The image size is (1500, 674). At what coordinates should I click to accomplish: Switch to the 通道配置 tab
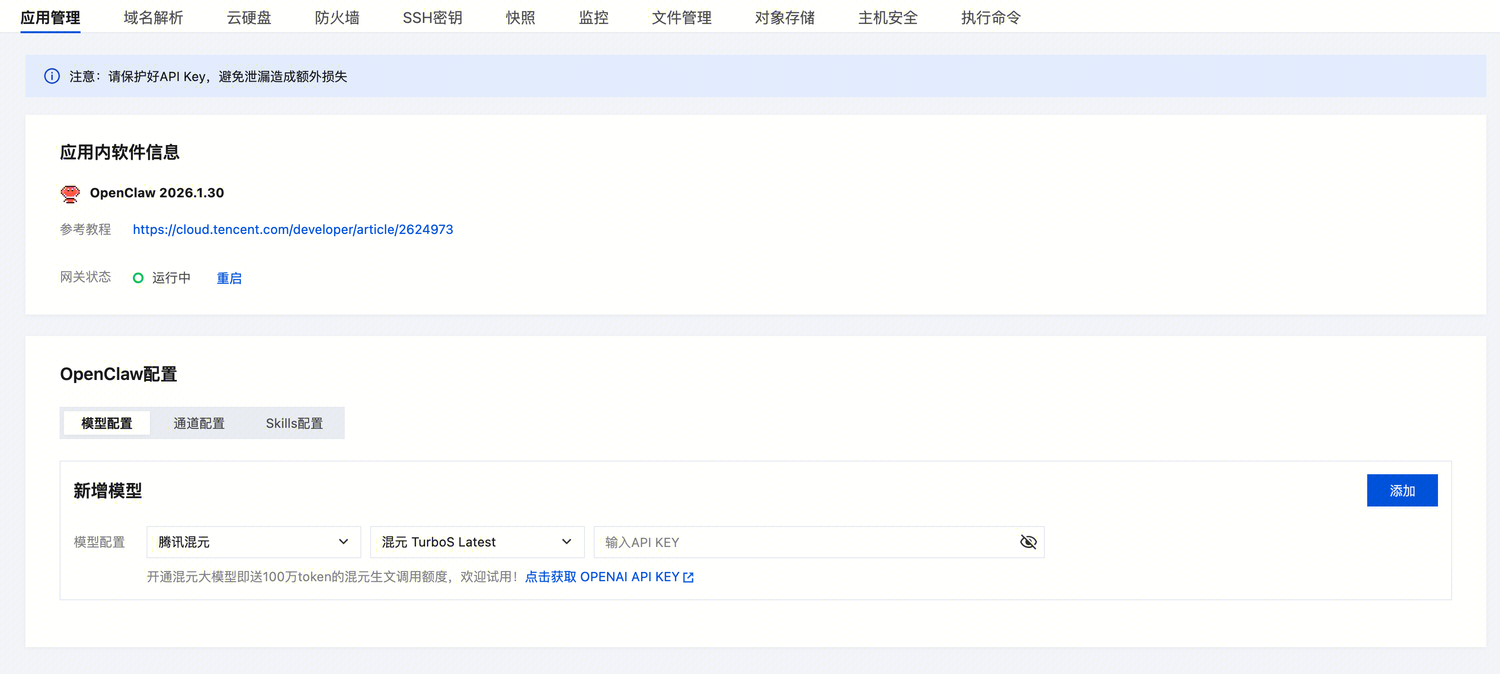pos(199,423)
